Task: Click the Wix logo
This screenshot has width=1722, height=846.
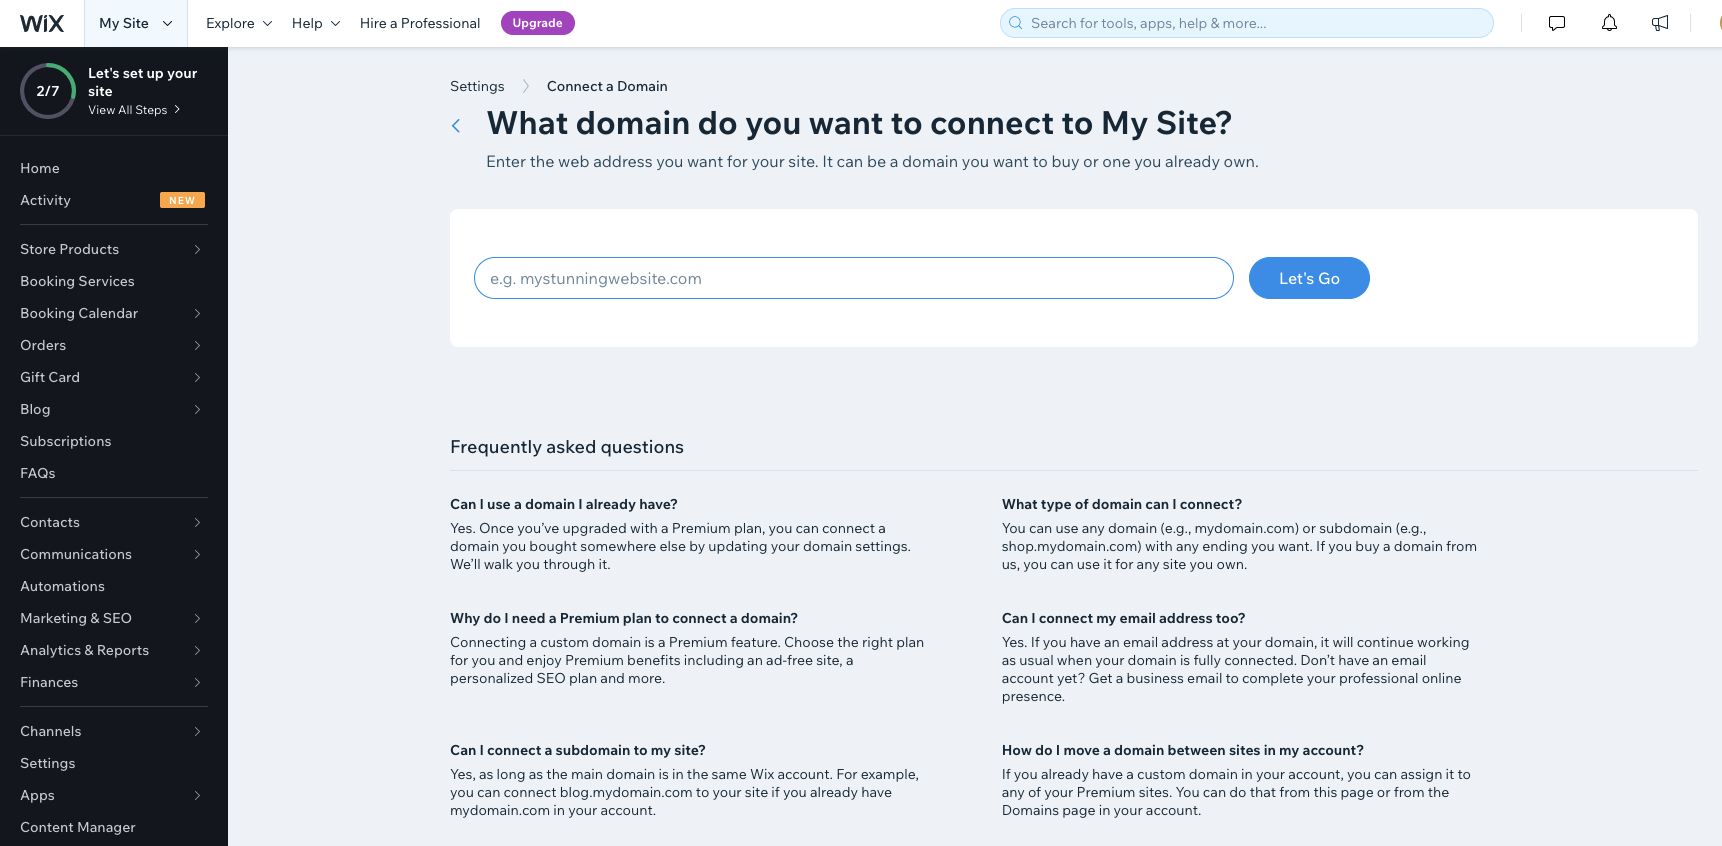Action: (42, 23)
